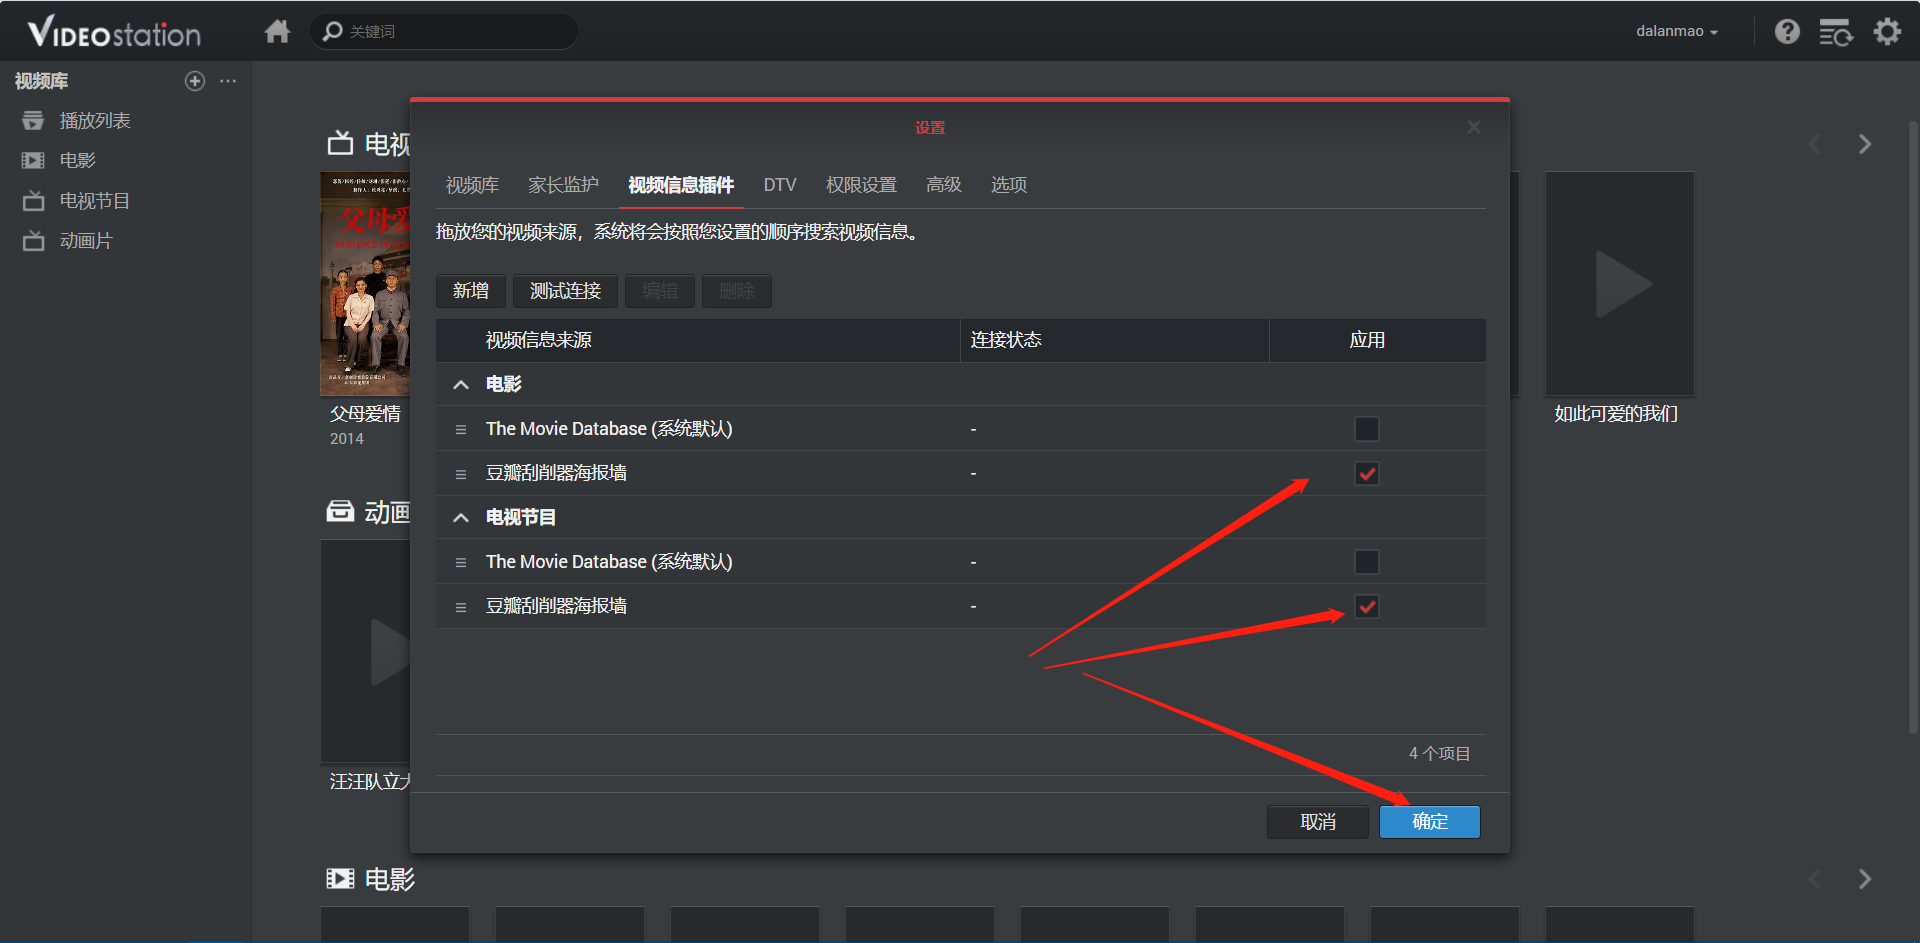Select movie row The Movie Database (系统默认)
The width and height of the screenshot is (1920, 943).
(960, 429)
